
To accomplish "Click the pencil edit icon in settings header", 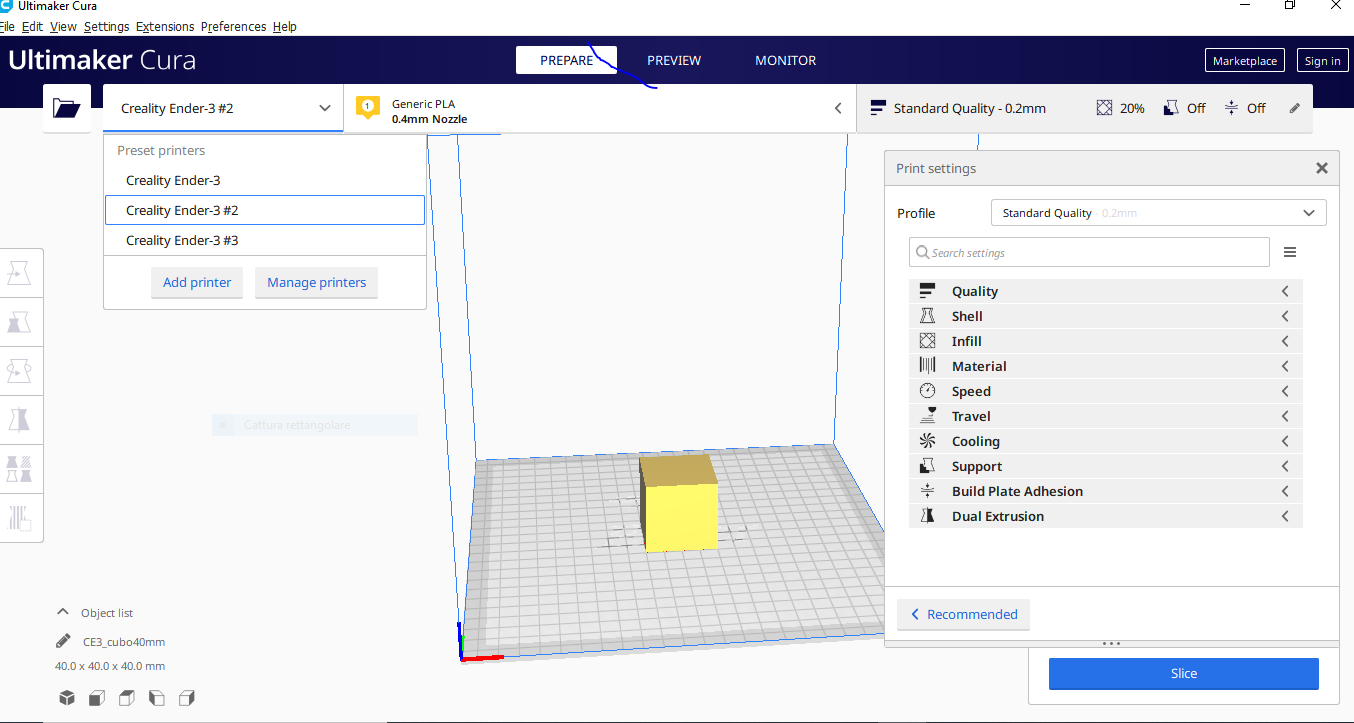I will 1294,108.
